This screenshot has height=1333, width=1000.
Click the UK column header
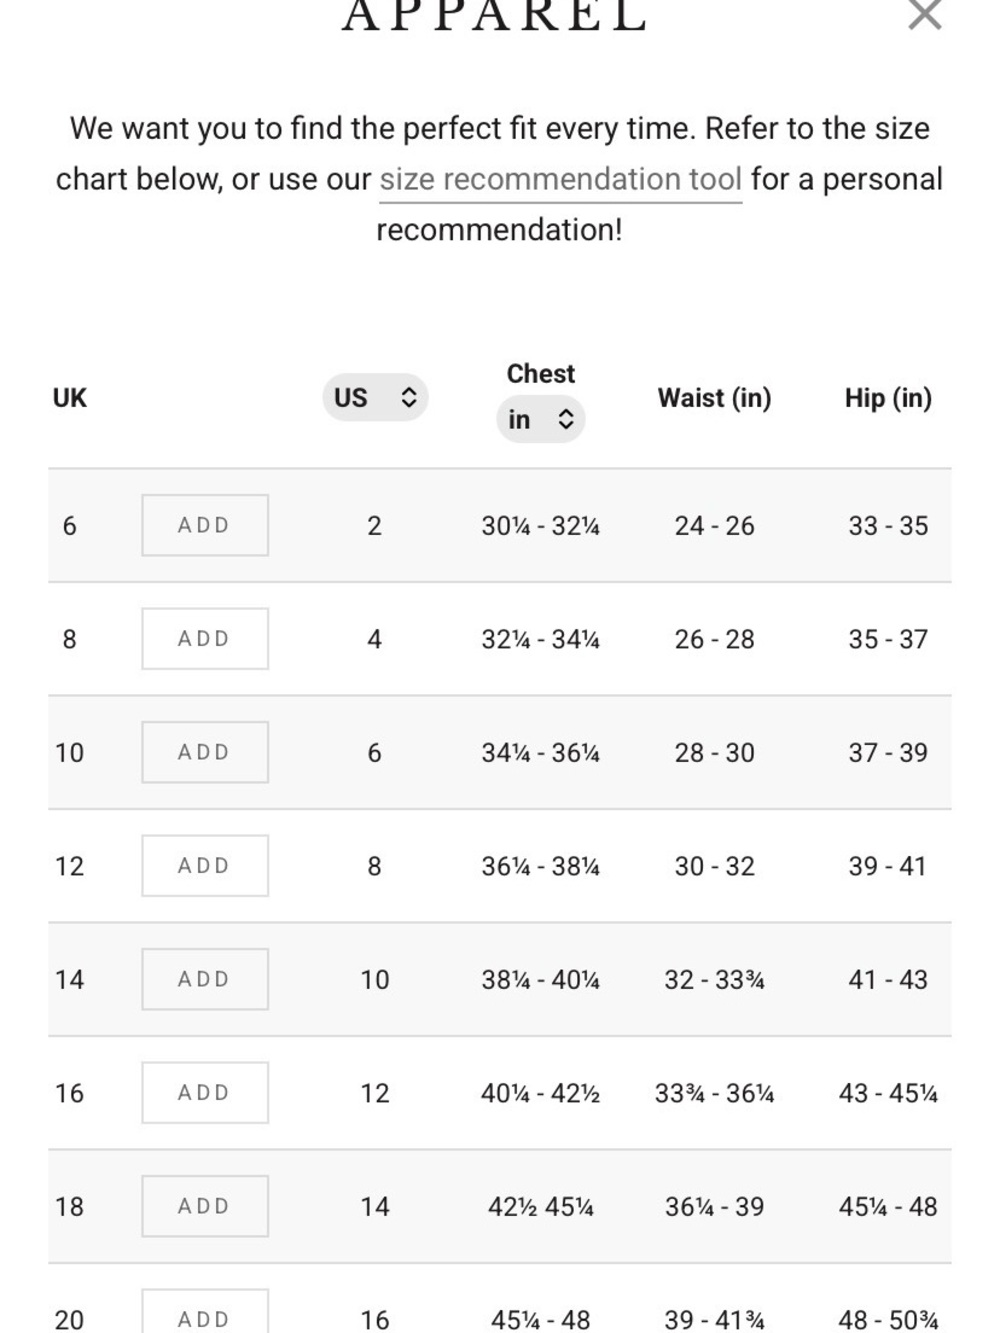[x=70, y=398]
